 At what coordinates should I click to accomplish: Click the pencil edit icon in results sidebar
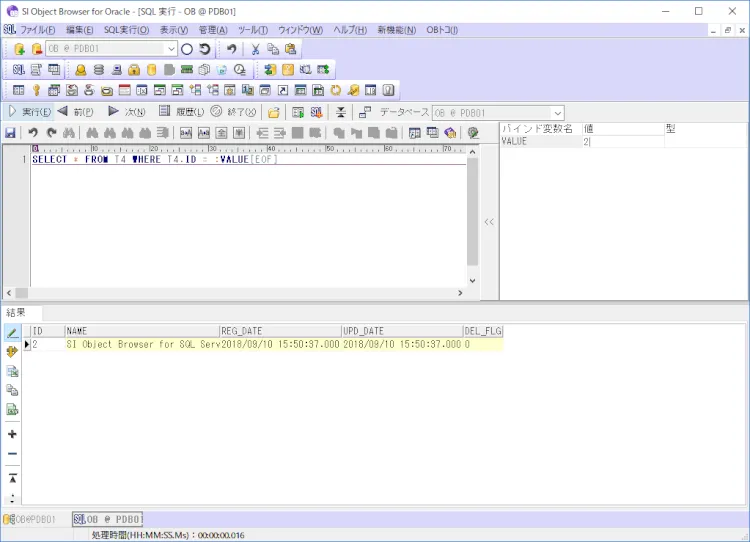(12, 333)
